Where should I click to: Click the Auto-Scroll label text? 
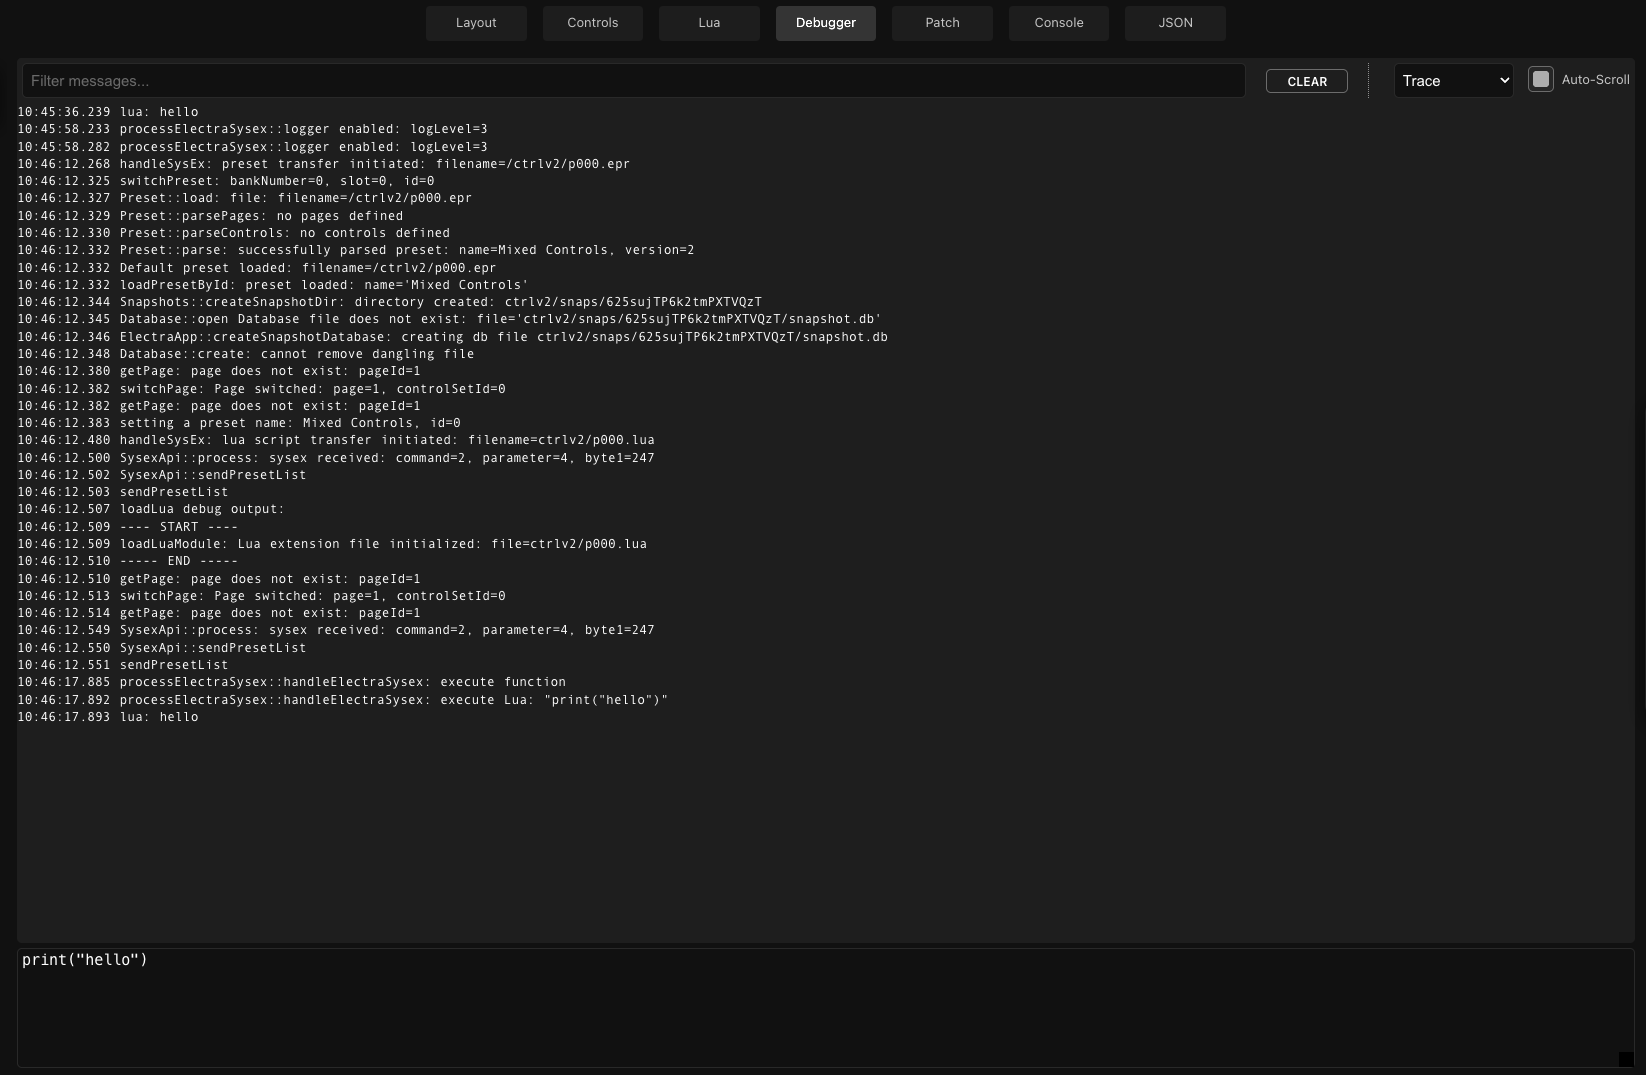click(x=1595, y=79)
